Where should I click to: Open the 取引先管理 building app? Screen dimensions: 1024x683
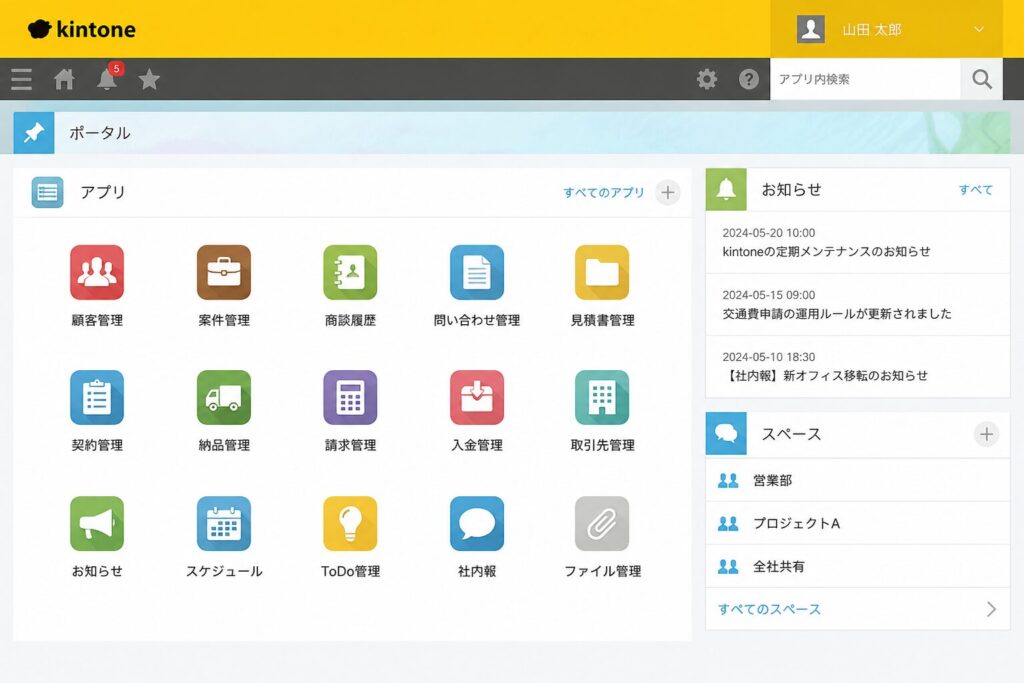[602, 398]
